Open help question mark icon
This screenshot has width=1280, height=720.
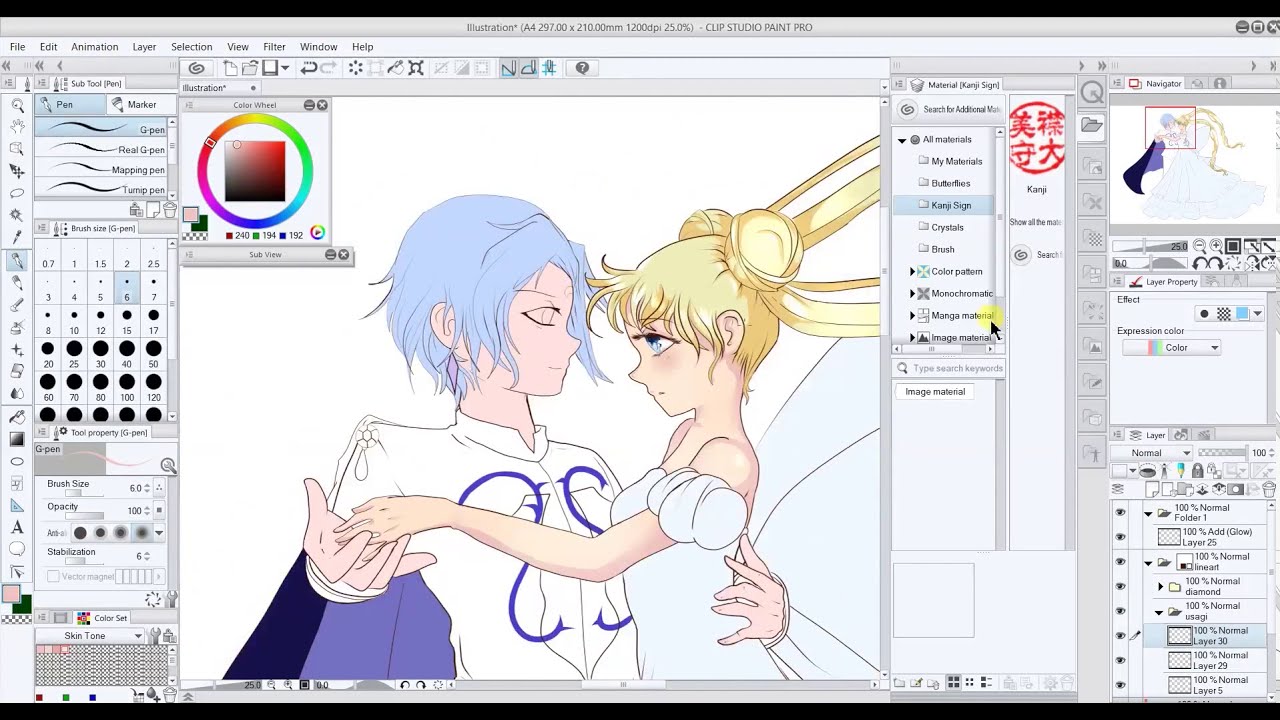(x=582, y=68)
